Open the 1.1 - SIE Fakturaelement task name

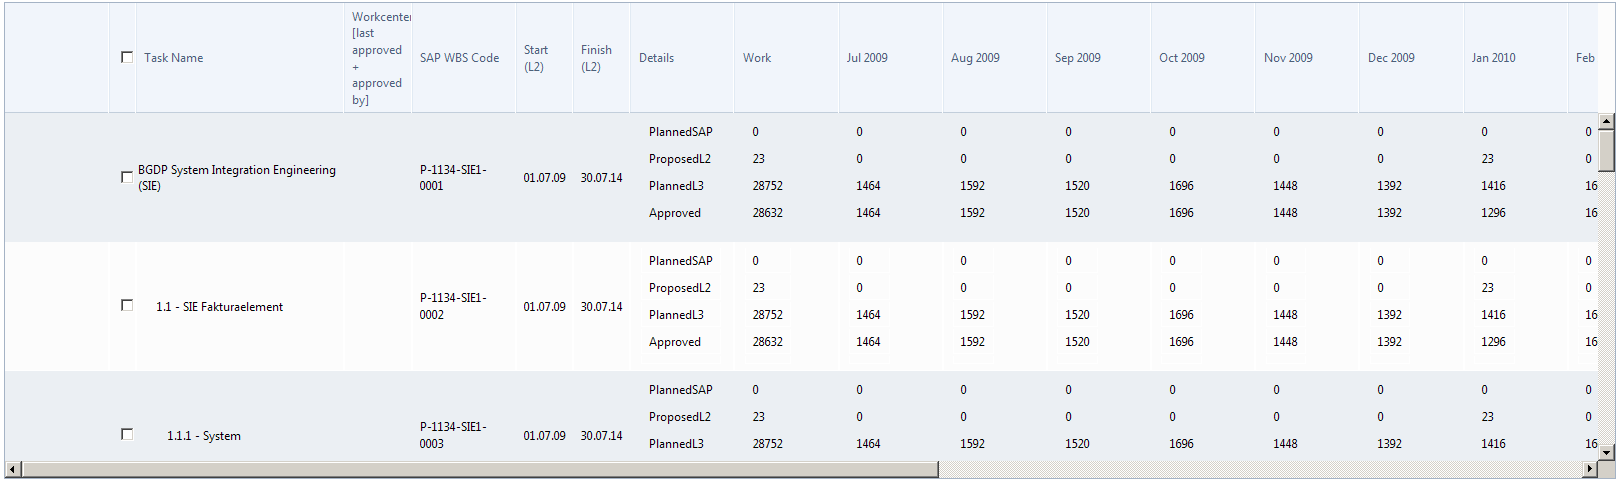(219, 307)
